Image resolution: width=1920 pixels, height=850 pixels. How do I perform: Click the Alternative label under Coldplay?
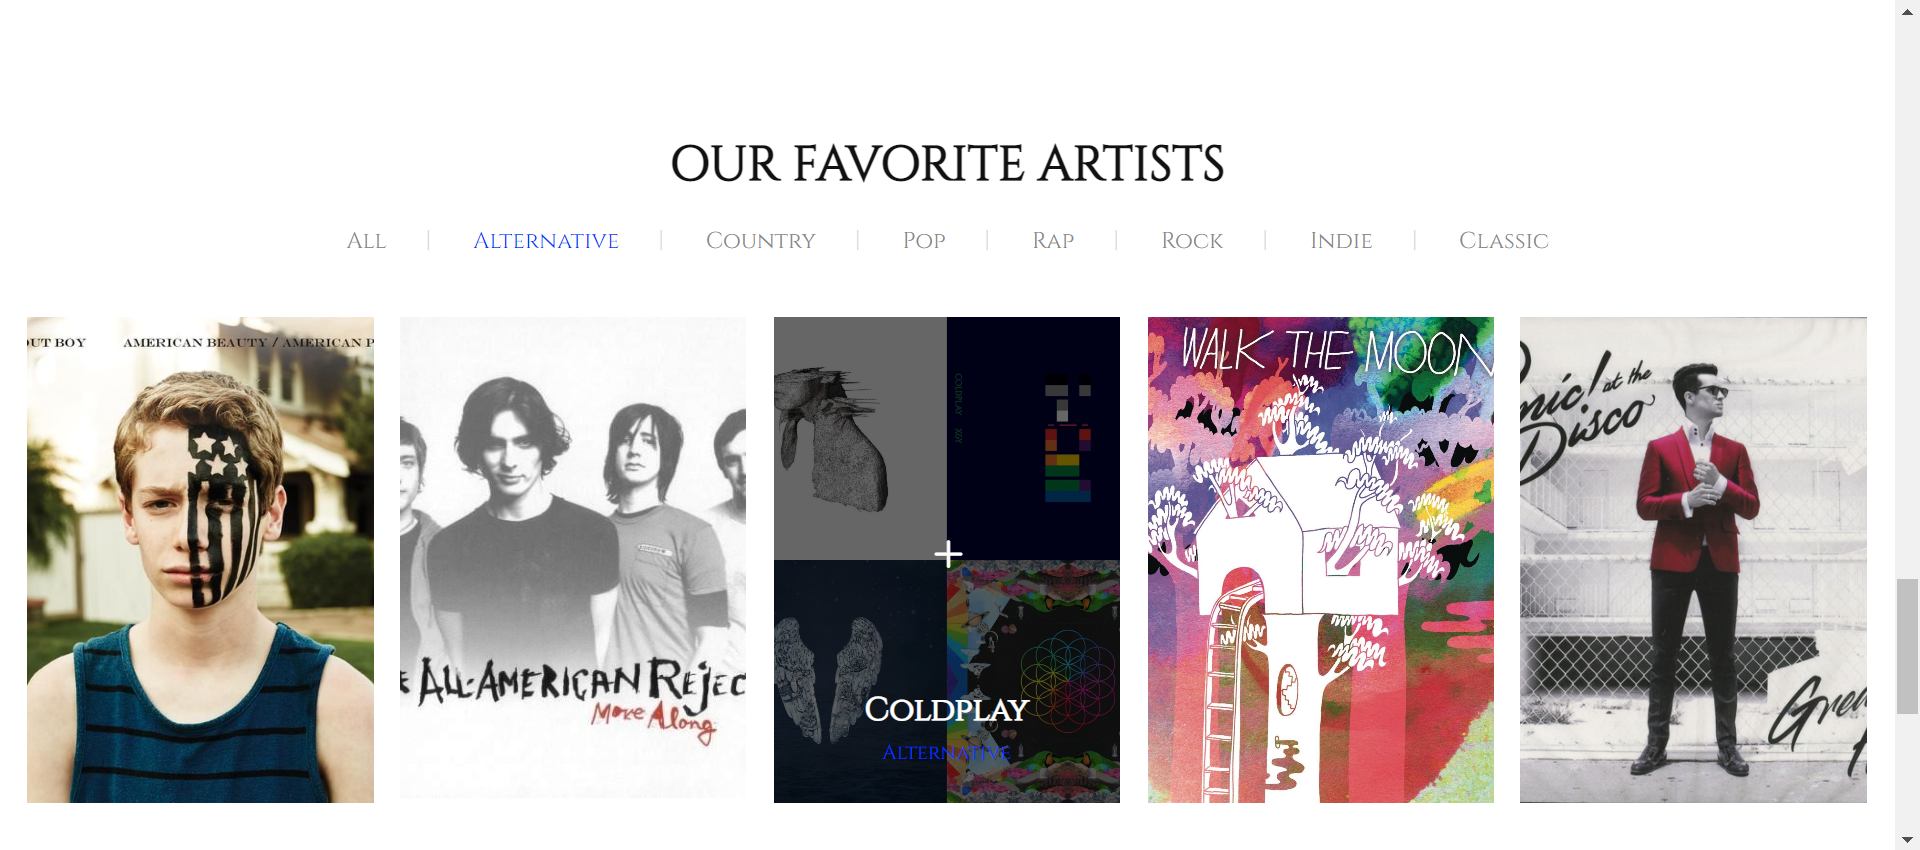click(946, 753)
